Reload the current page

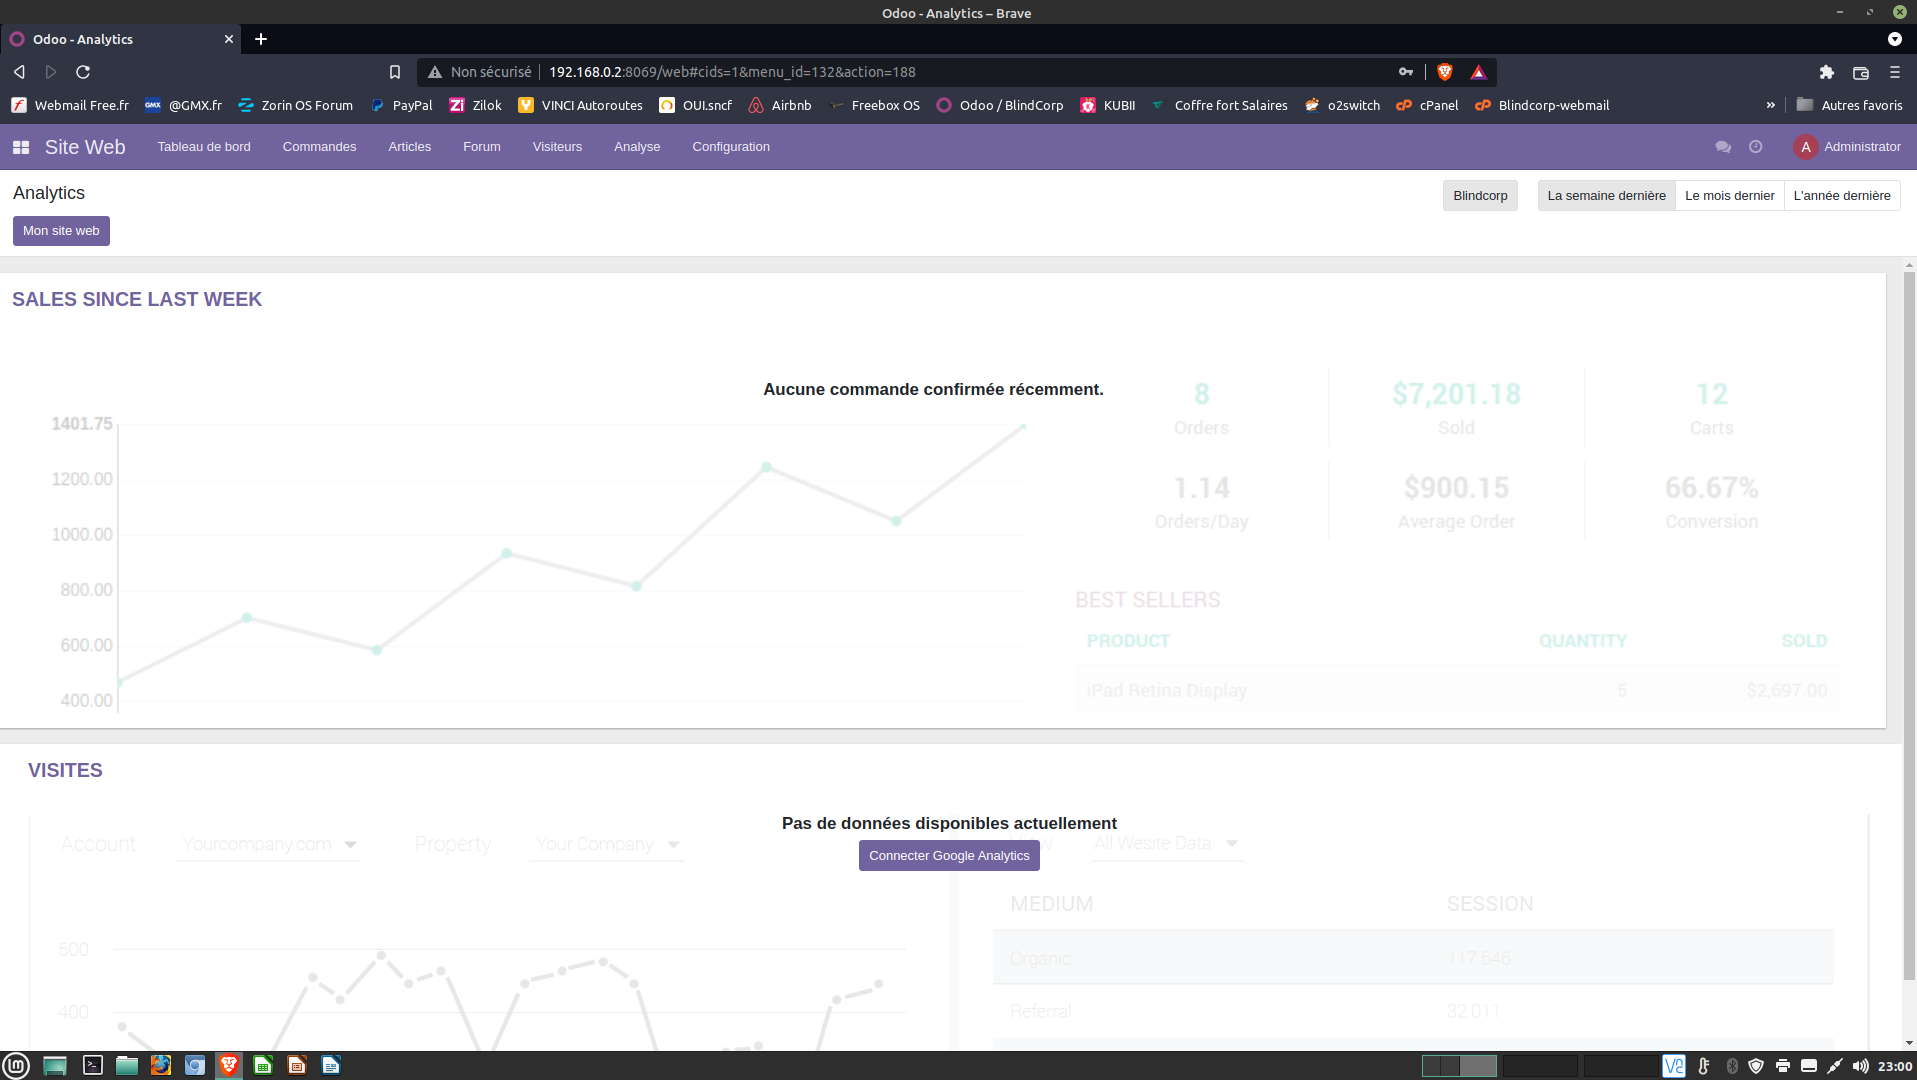pyautogui.click(x=83, y=72)
